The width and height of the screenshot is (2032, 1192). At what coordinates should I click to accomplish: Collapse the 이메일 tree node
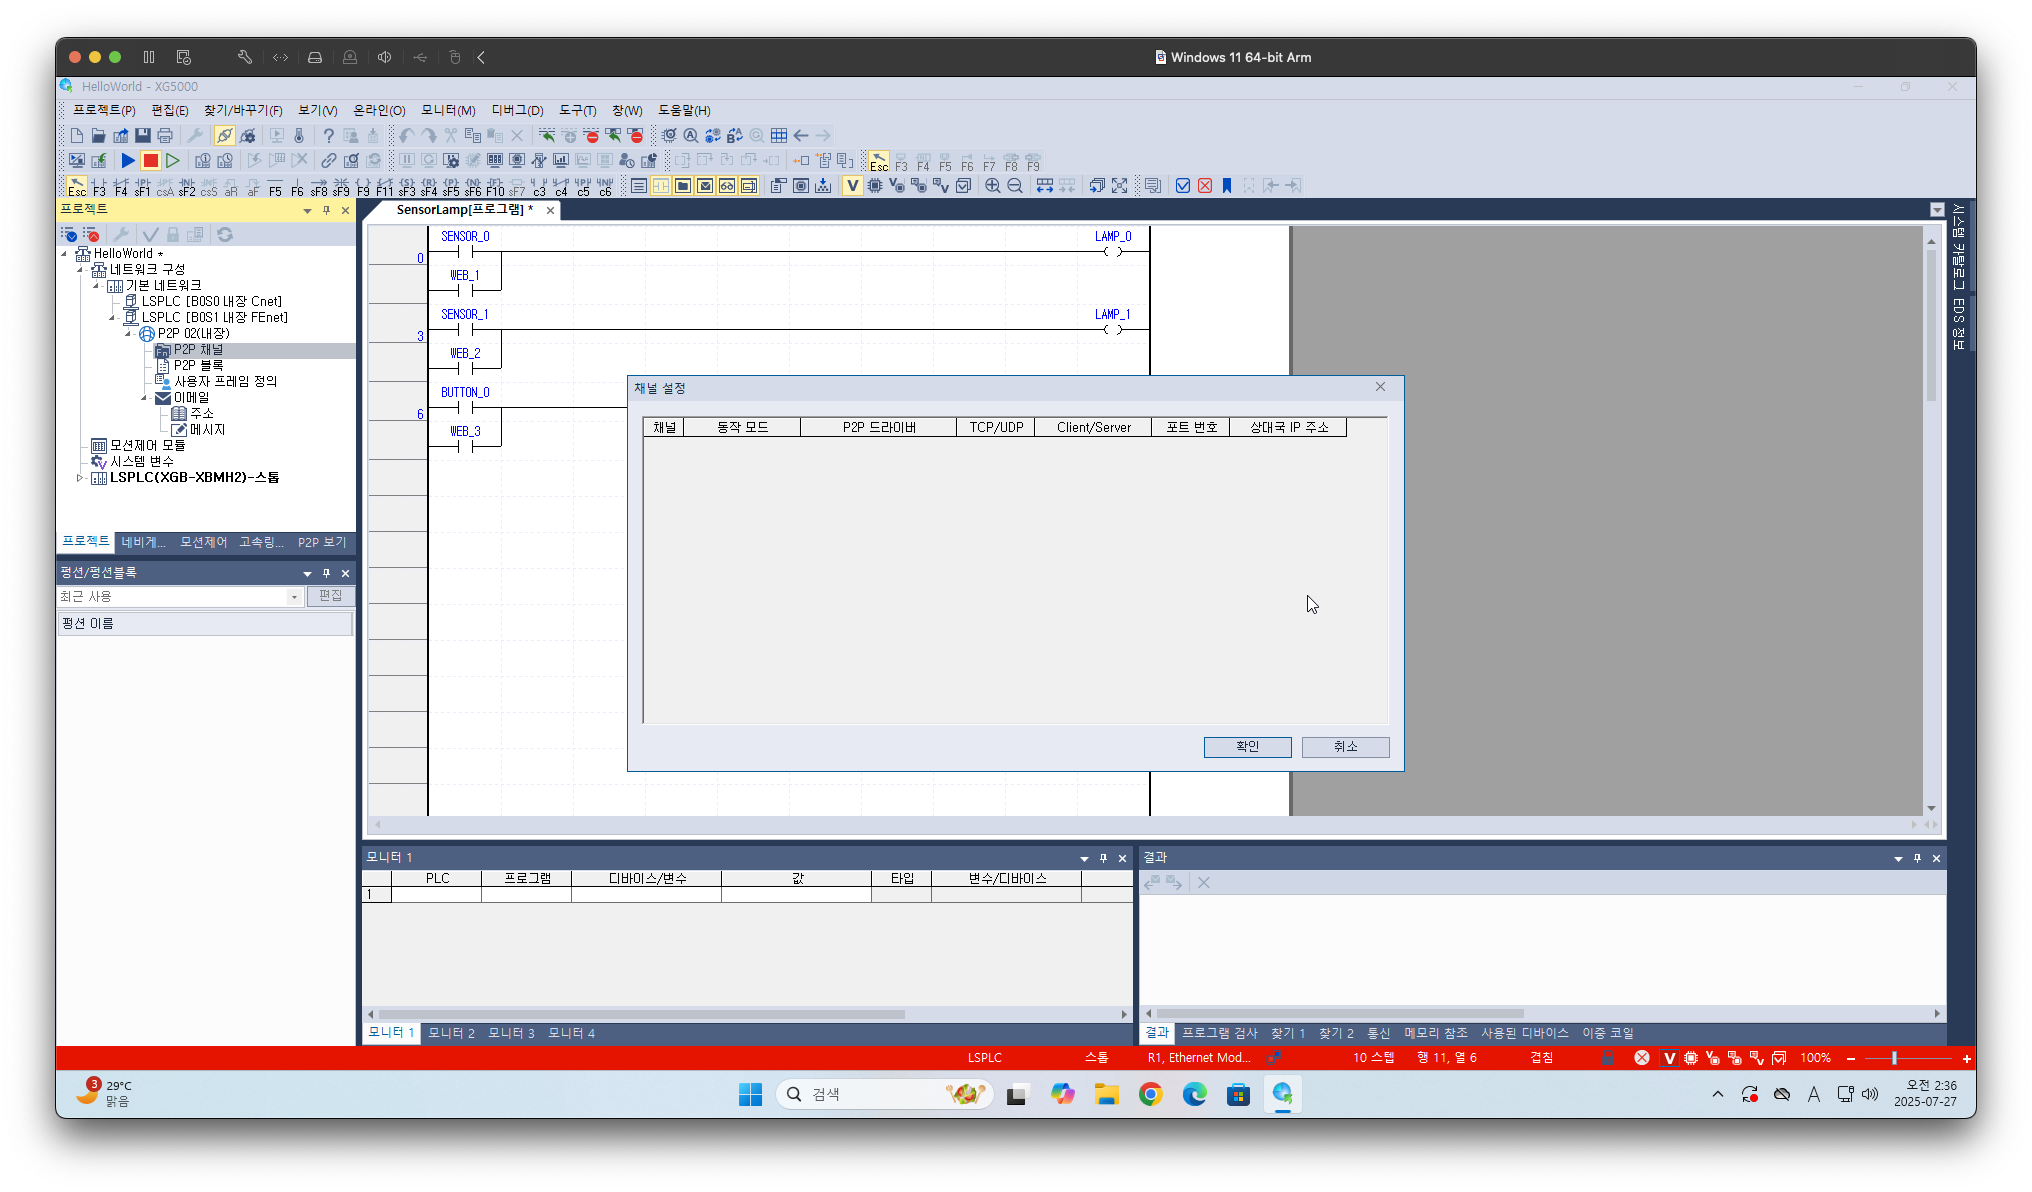144,398
